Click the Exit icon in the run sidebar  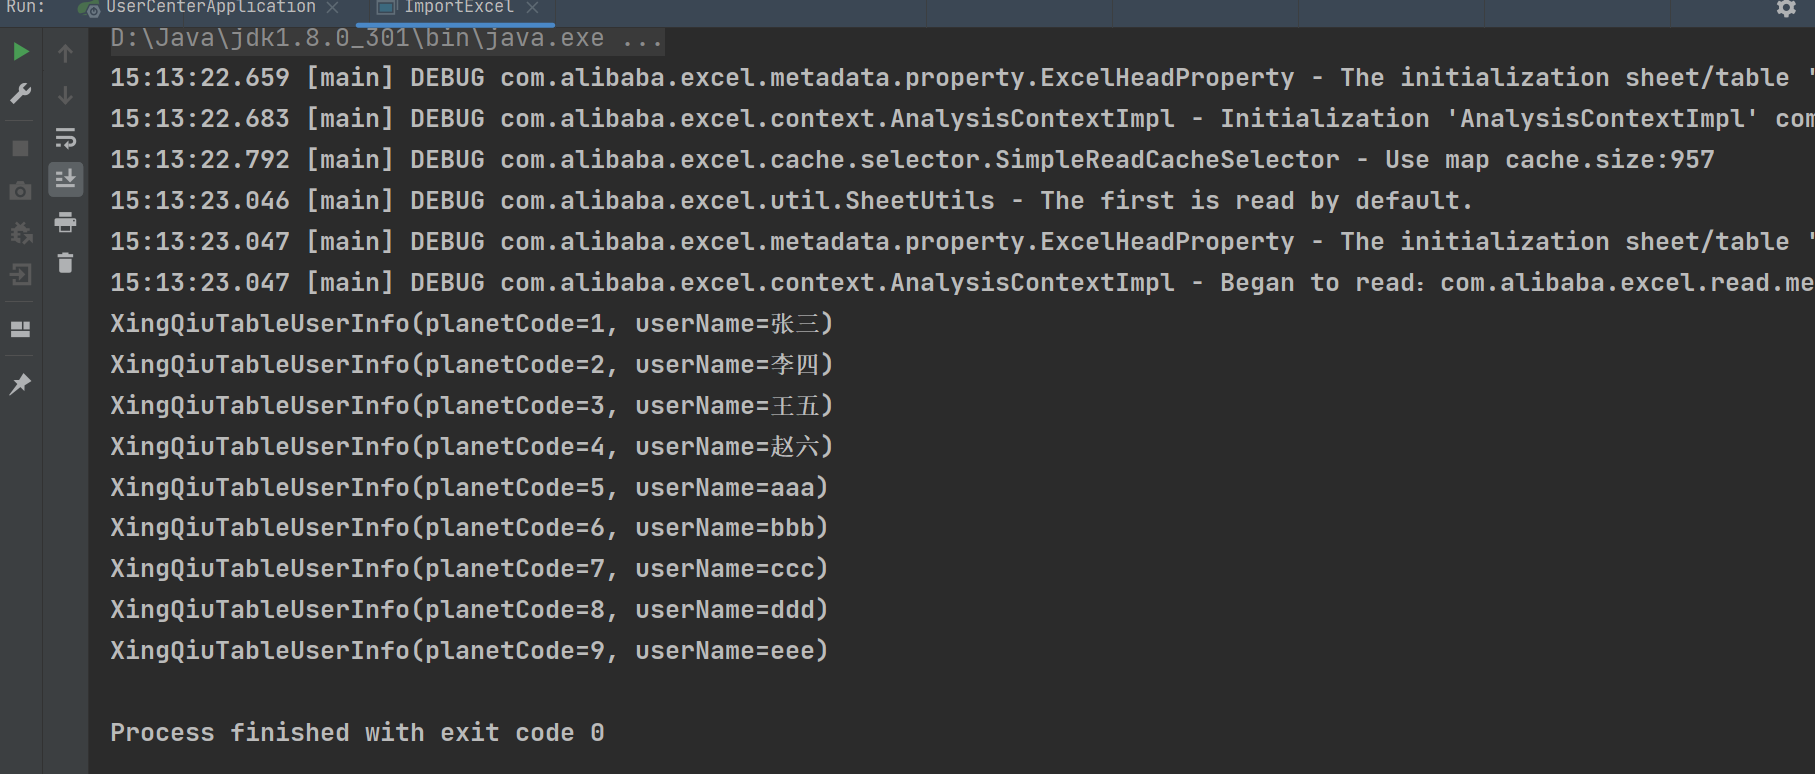point(20,275)
